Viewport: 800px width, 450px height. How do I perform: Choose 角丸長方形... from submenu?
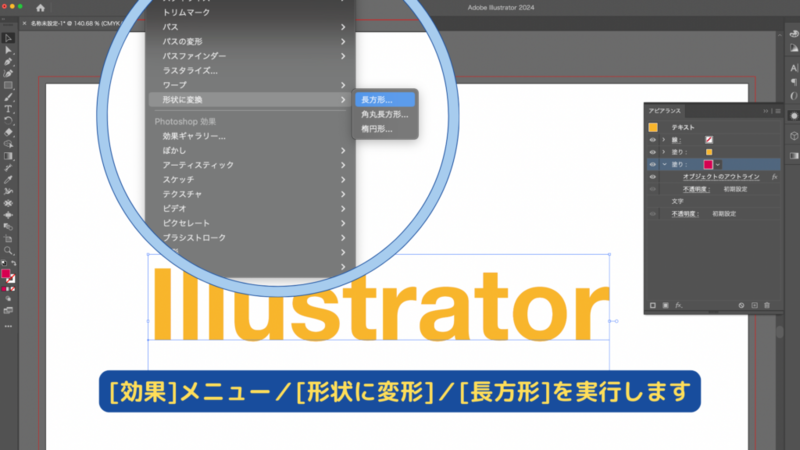pos(385,114)
